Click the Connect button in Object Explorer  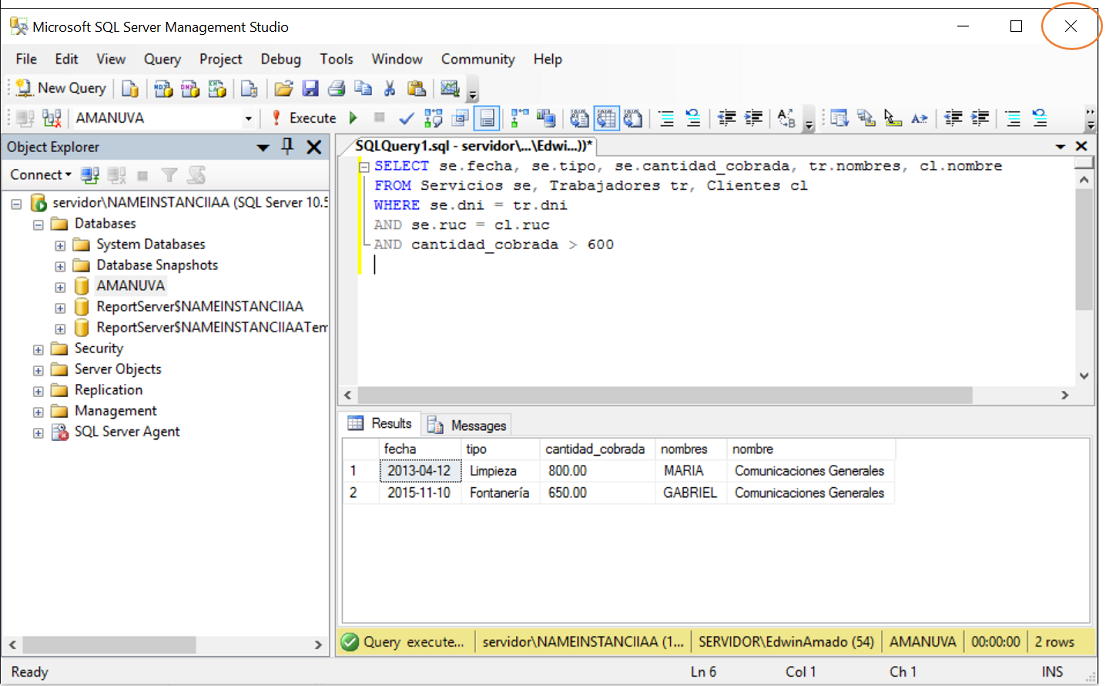tap(35, 175)
